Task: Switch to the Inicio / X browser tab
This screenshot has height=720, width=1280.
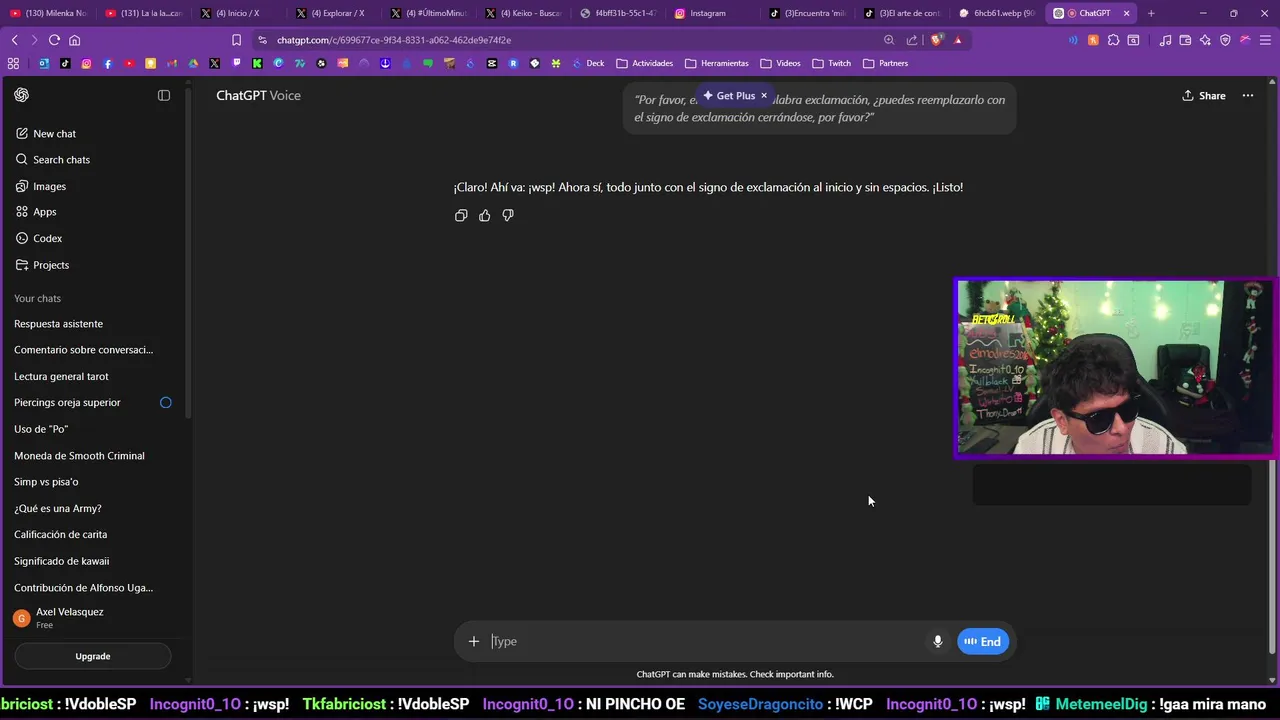Action: 237,13
